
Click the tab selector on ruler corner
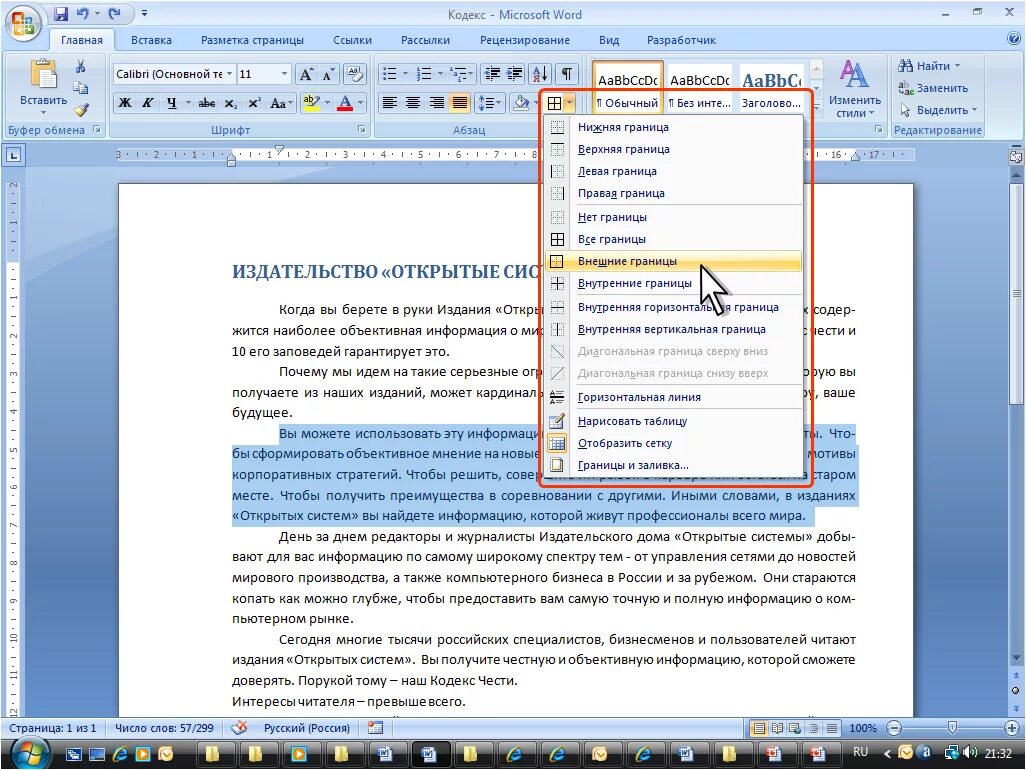14,155
